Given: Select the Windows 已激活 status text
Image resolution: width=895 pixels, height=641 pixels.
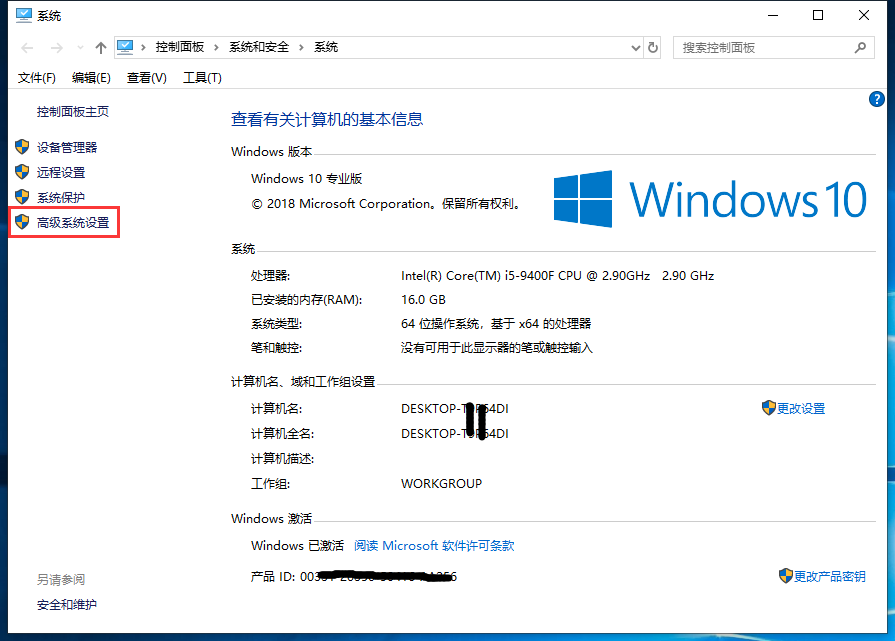Looking at the screenshot, I should pos(297,546).
